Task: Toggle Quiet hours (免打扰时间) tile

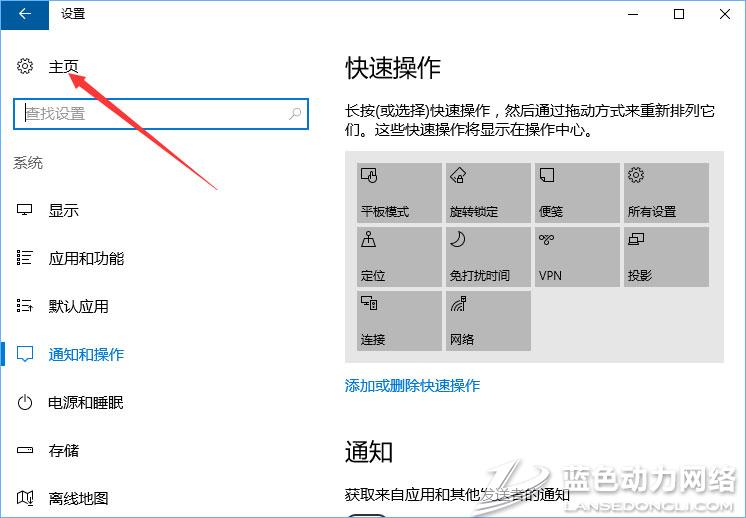Action: point(487,257)
